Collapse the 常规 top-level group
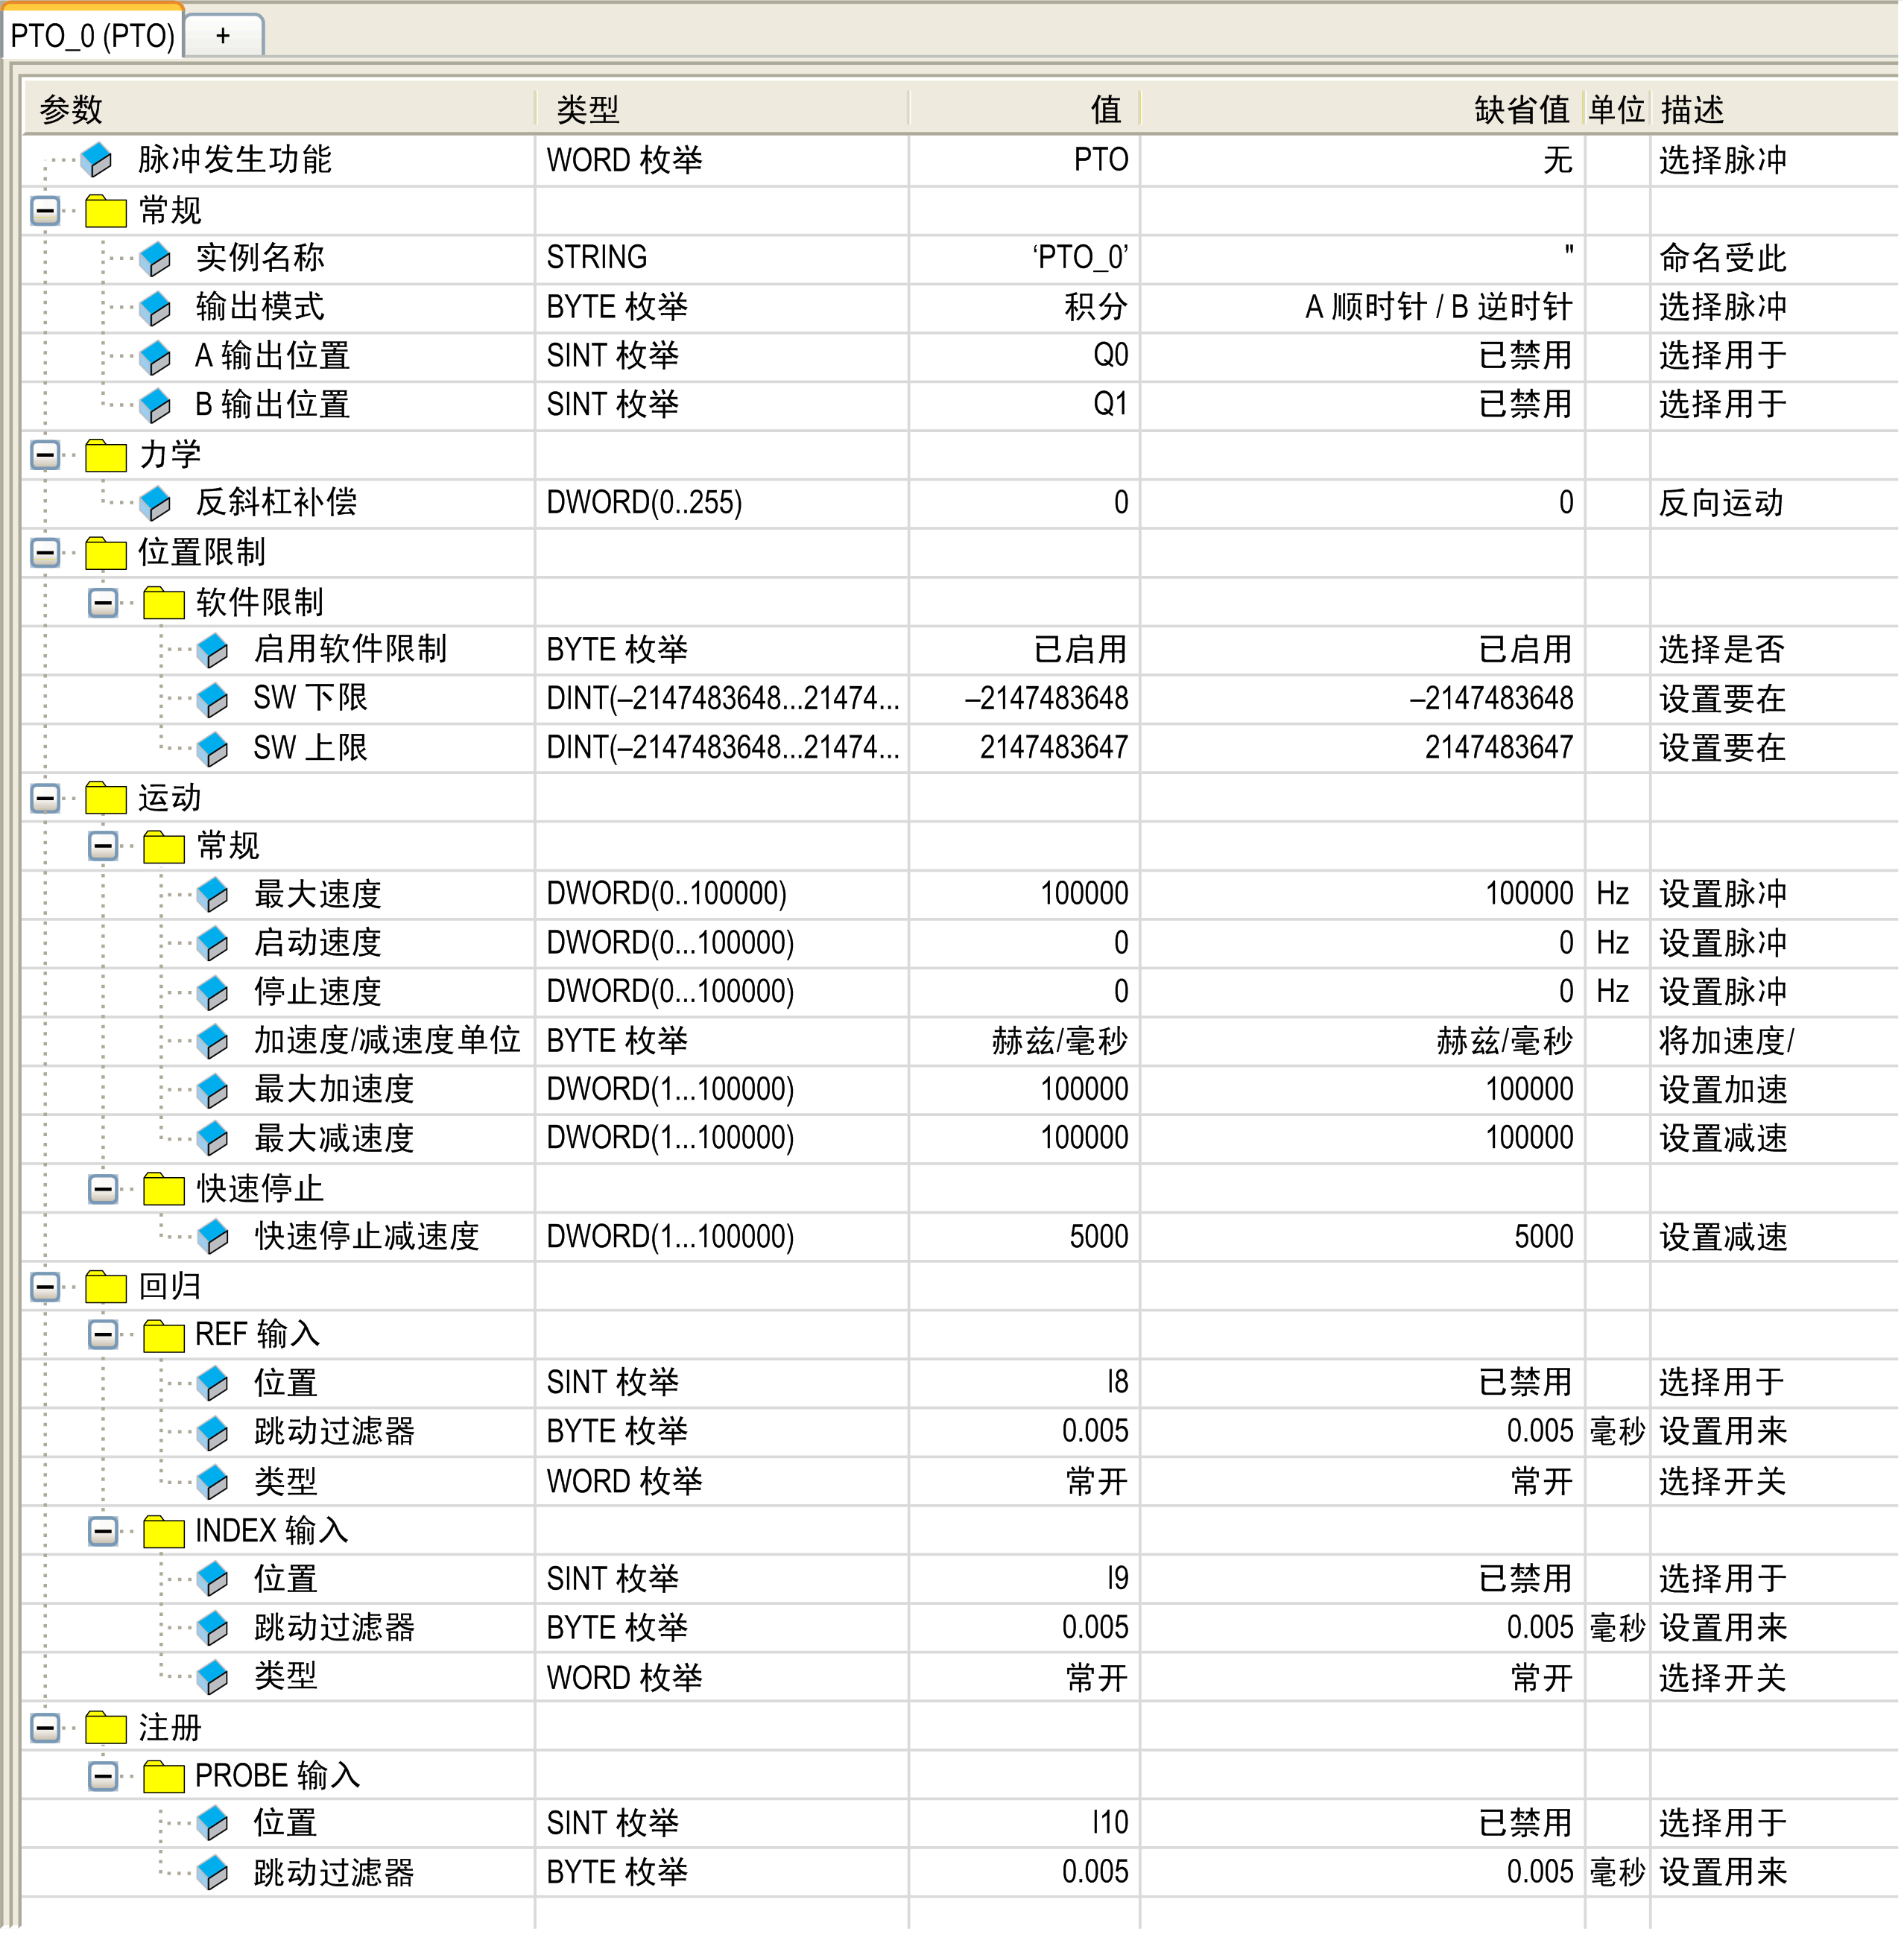Viewport: 1904px width, 1949px height. click(x=45, y=211)
